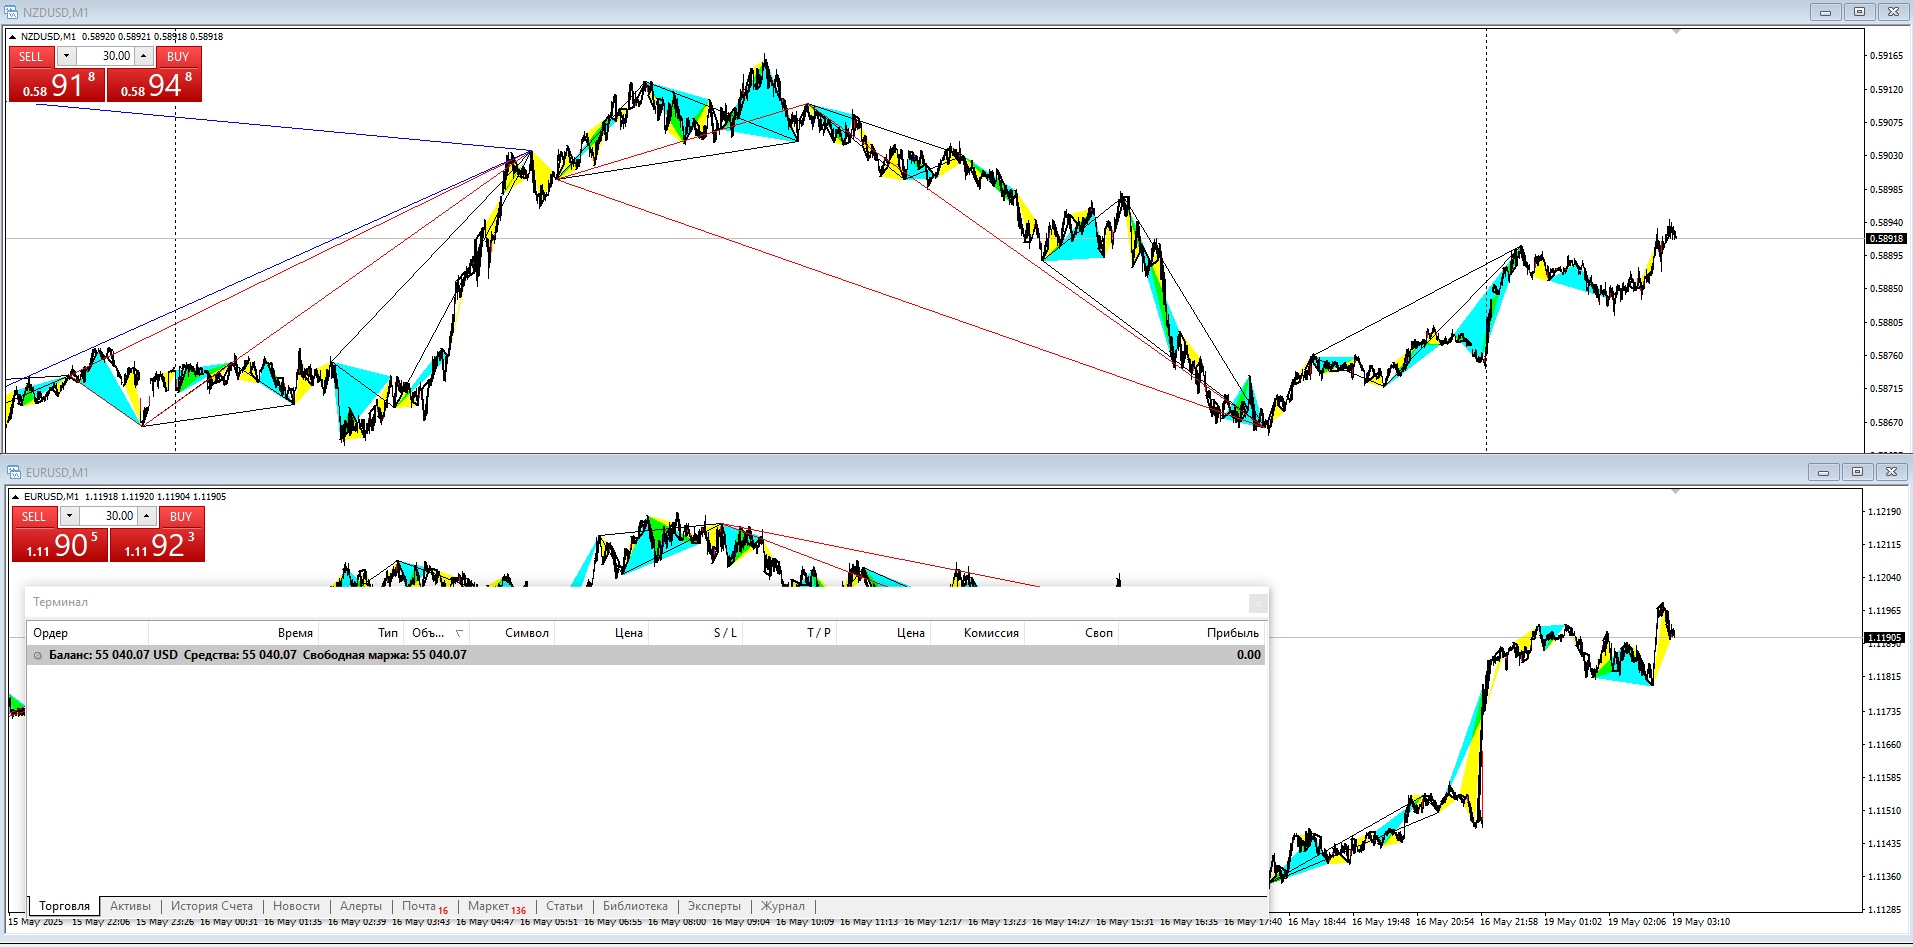
Task: Click the NZDUSD current price label 0.58918
Action: pos(1886,239)
